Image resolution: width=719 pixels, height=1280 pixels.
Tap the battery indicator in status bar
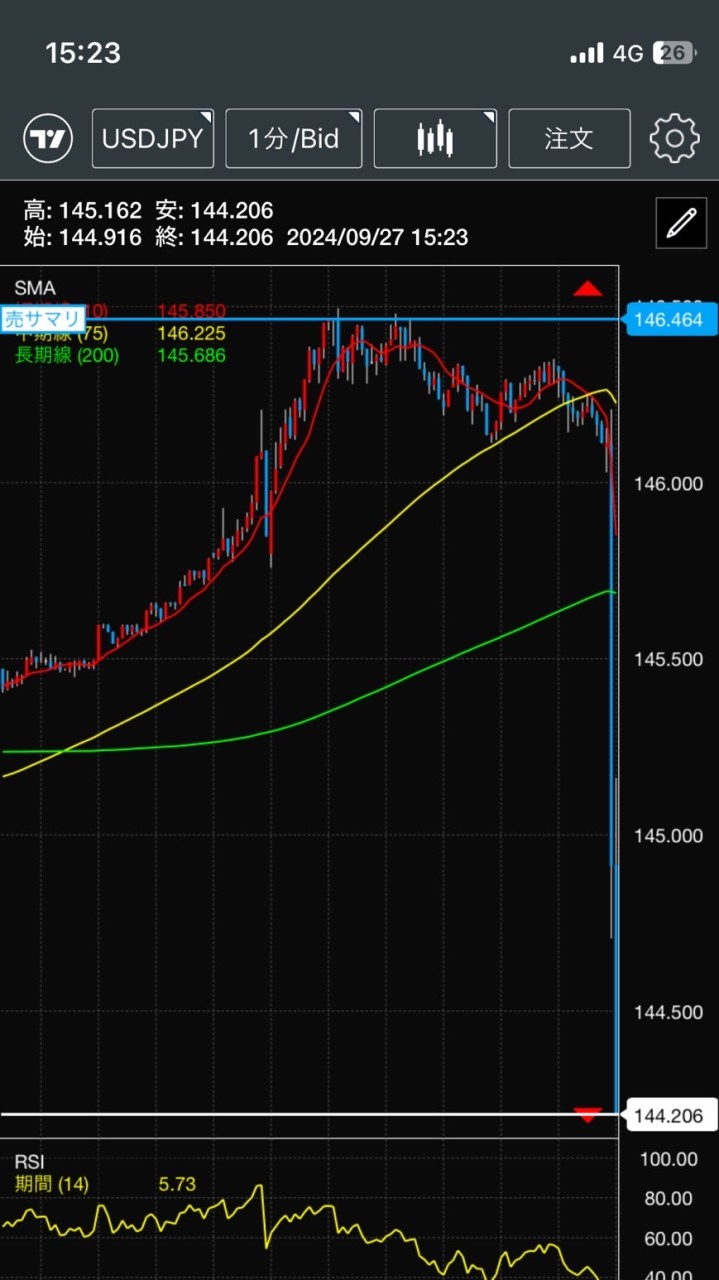674,53
